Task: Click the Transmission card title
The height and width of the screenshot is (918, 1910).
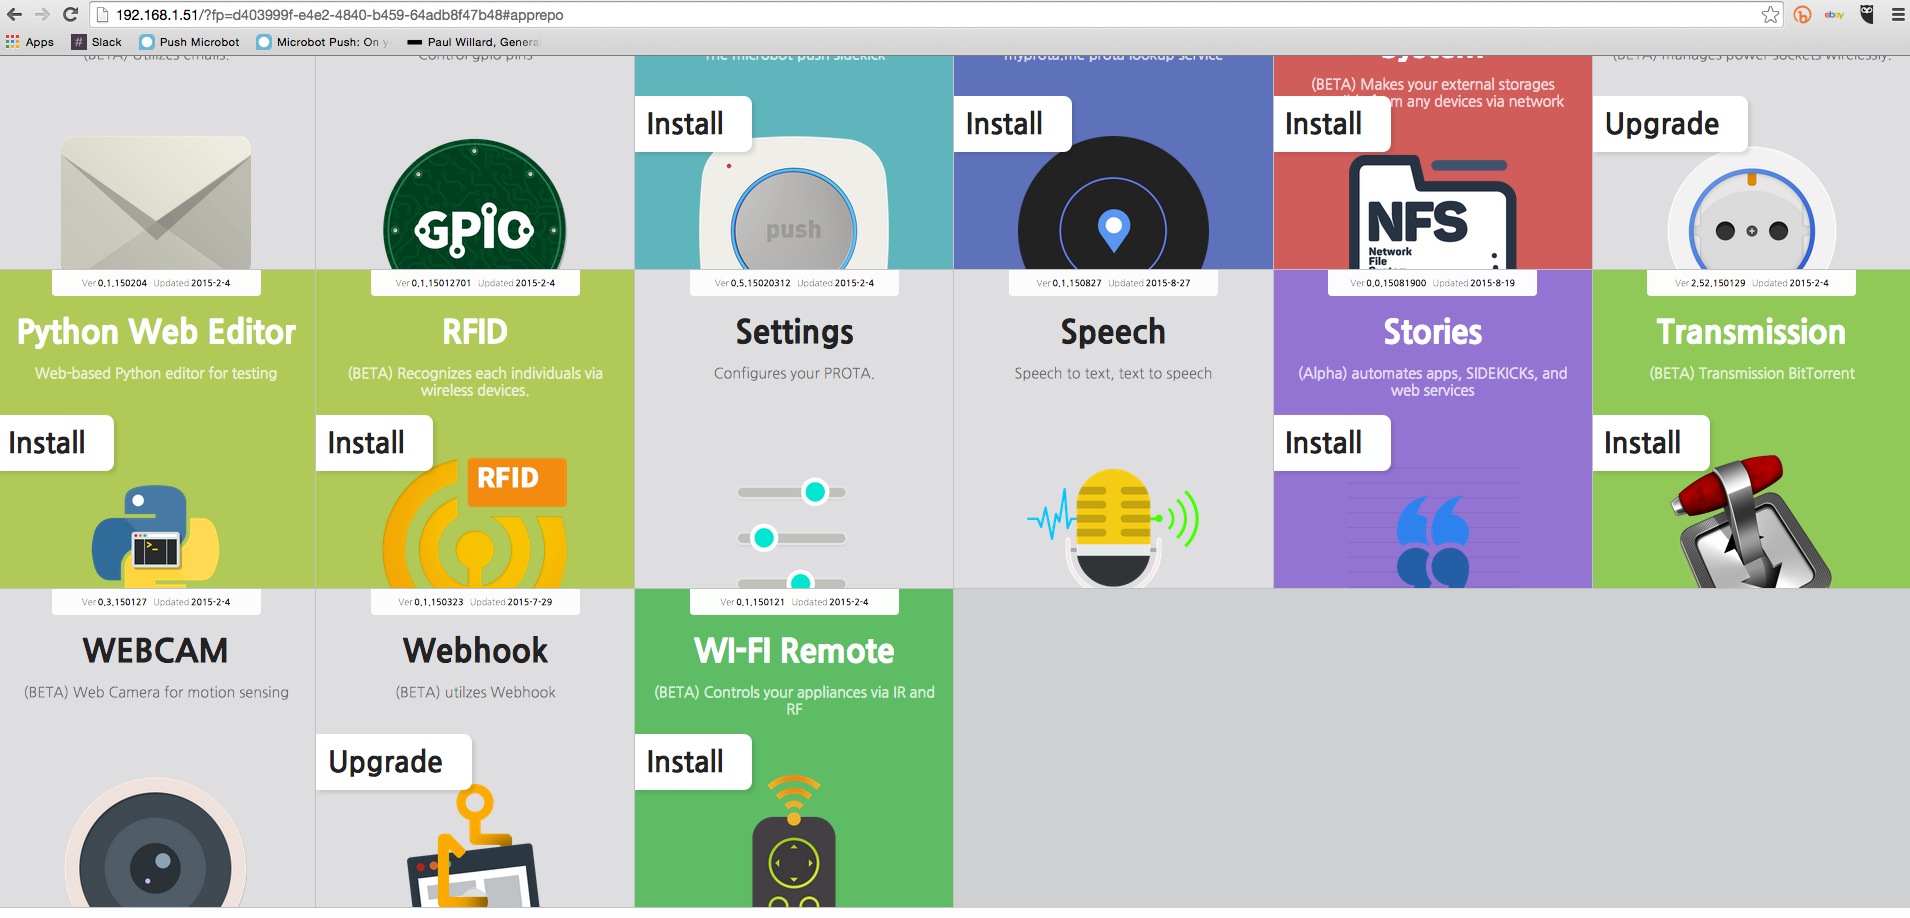Action: tap(1751, 332)
